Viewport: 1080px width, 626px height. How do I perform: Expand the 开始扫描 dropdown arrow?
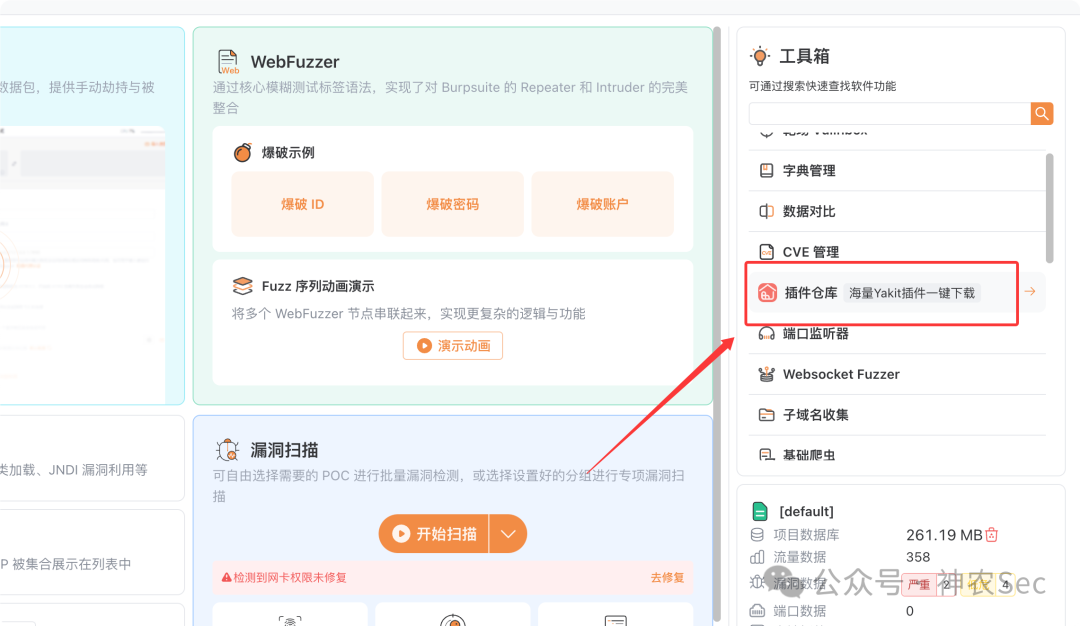508,534
